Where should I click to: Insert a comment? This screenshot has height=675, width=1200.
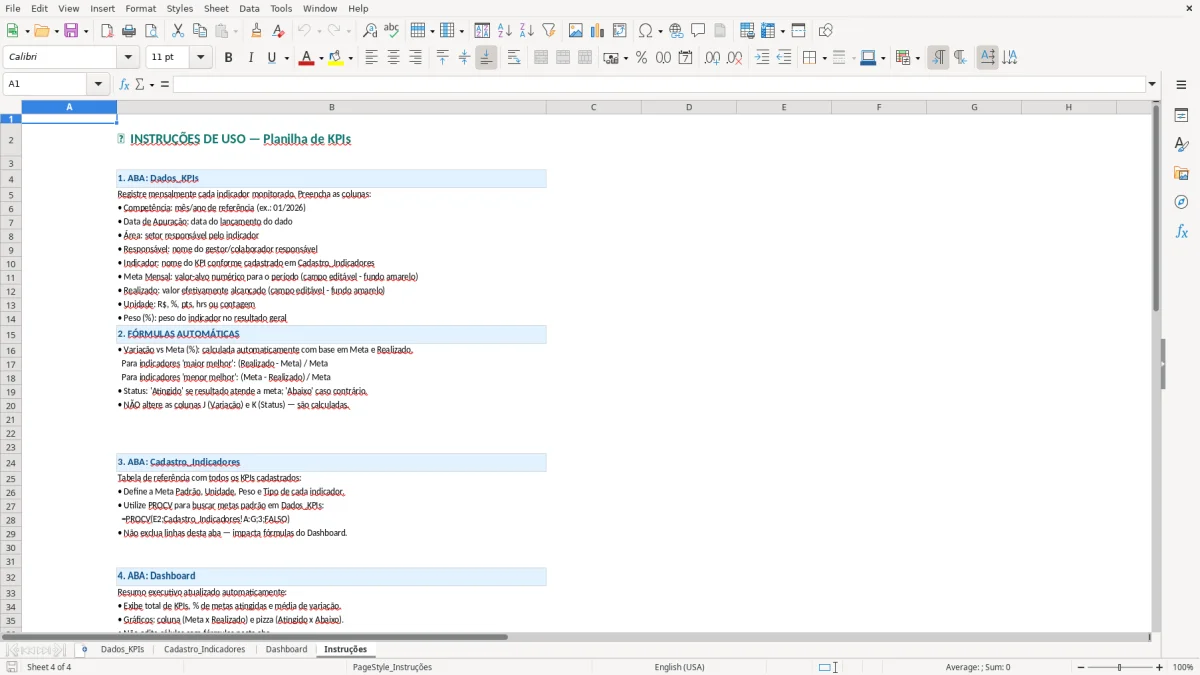(x=698, y=31)
